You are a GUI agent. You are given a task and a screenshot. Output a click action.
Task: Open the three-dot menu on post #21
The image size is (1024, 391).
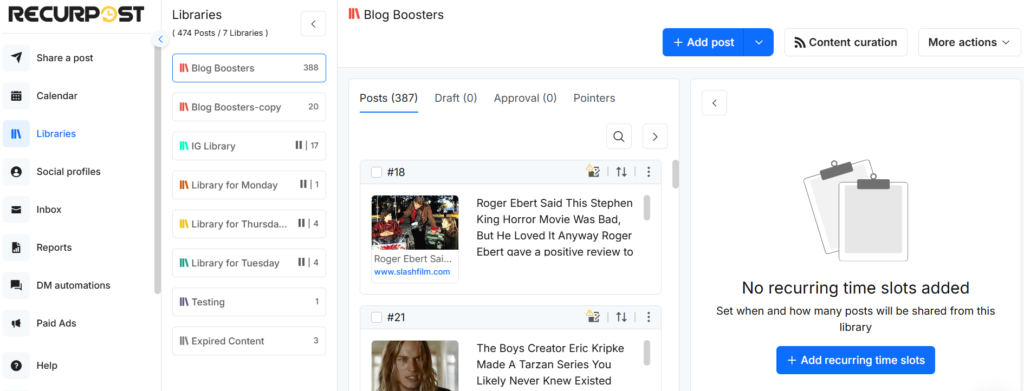coord(648,317)
